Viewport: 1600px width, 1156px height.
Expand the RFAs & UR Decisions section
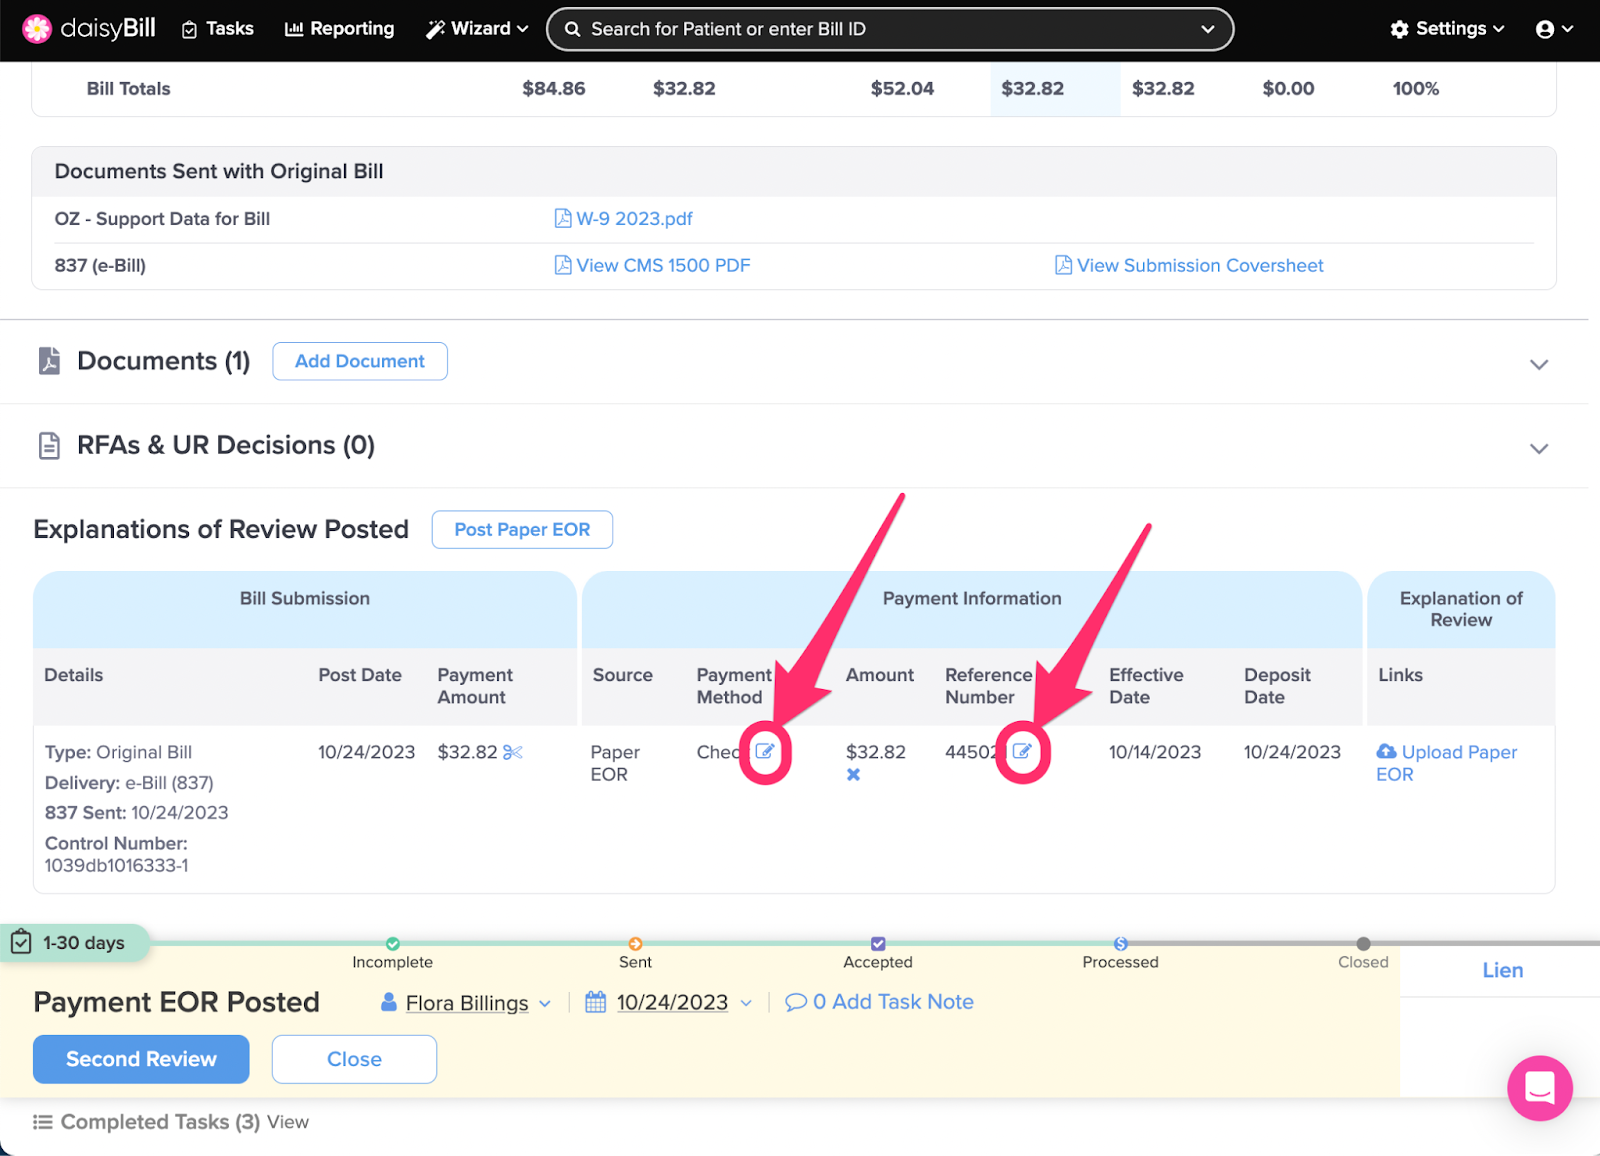1539,448
